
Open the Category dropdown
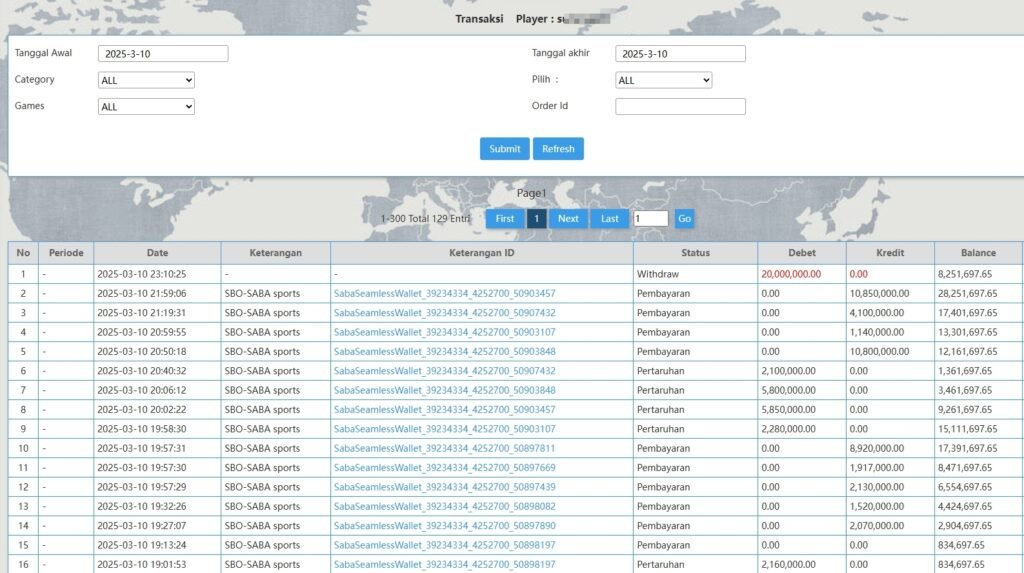click(x=146, y=80)
